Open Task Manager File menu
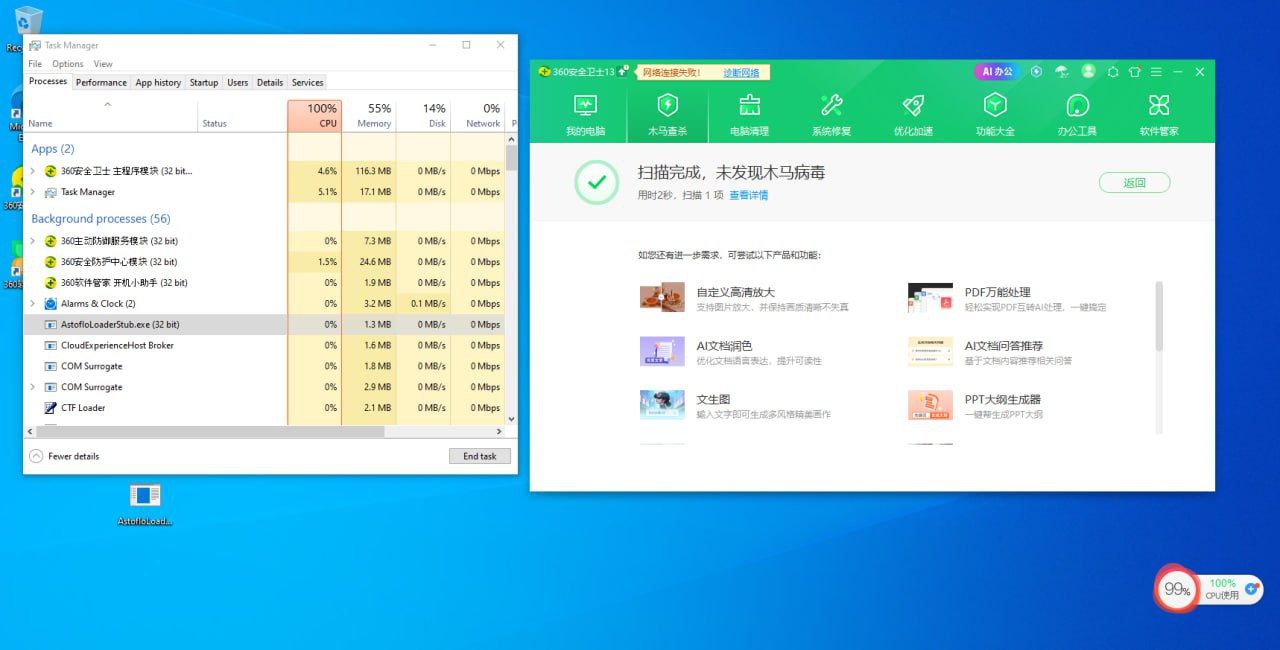This screenshot has width=1280, height=650. coord(35,64)
